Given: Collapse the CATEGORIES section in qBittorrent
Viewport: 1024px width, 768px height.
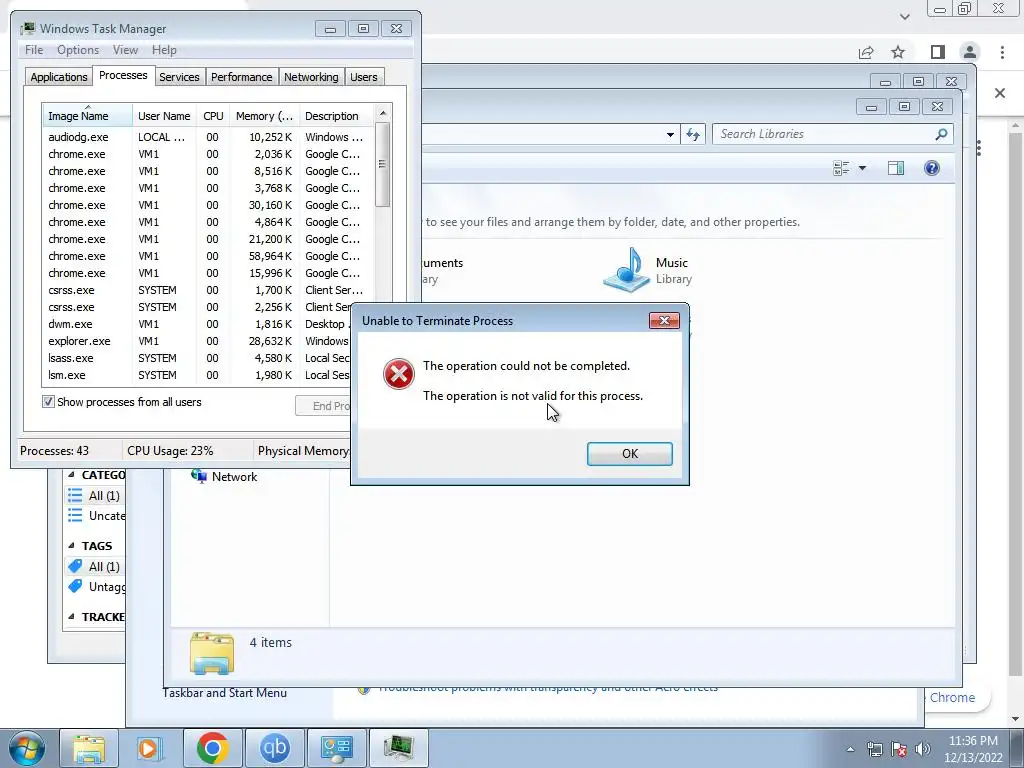Looking at the screenshot, I should tap(71, 475).
